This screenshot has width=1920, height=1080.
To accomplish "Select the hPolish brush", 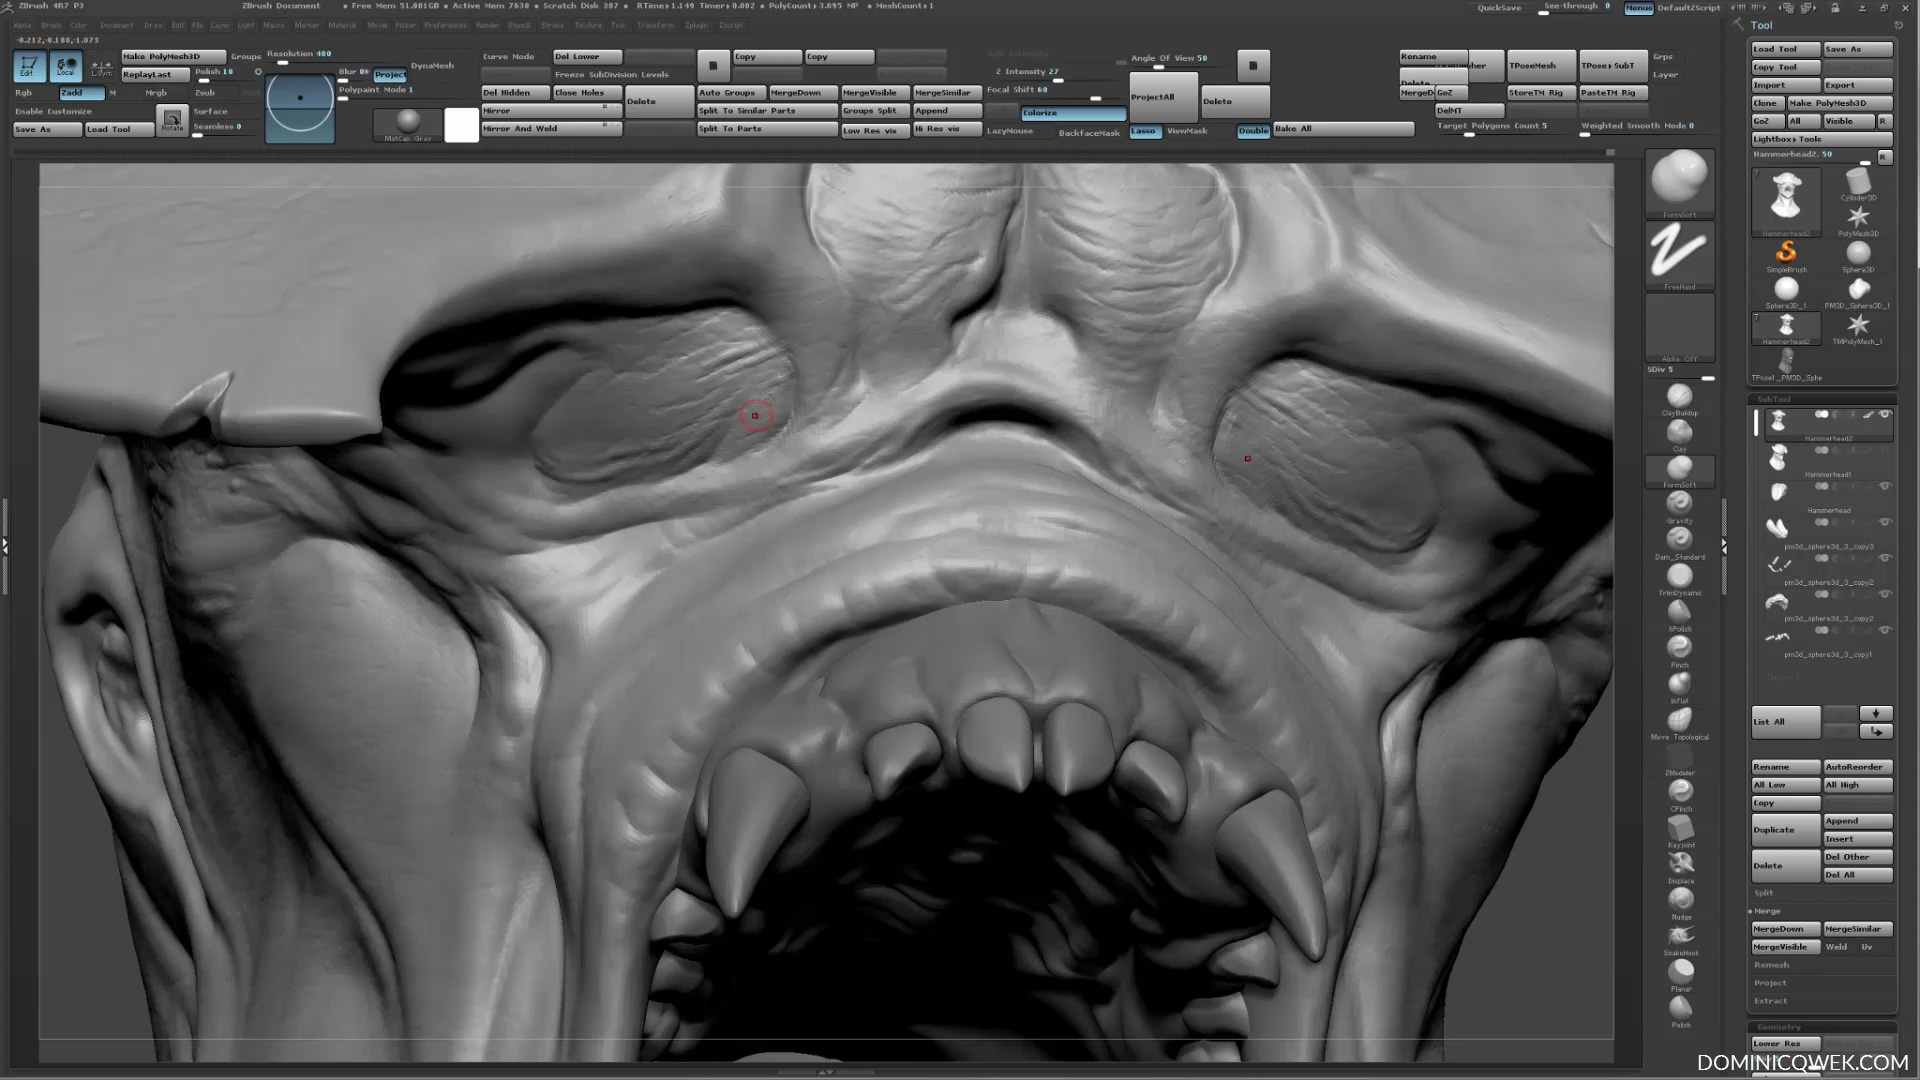I will point(1680,614).
